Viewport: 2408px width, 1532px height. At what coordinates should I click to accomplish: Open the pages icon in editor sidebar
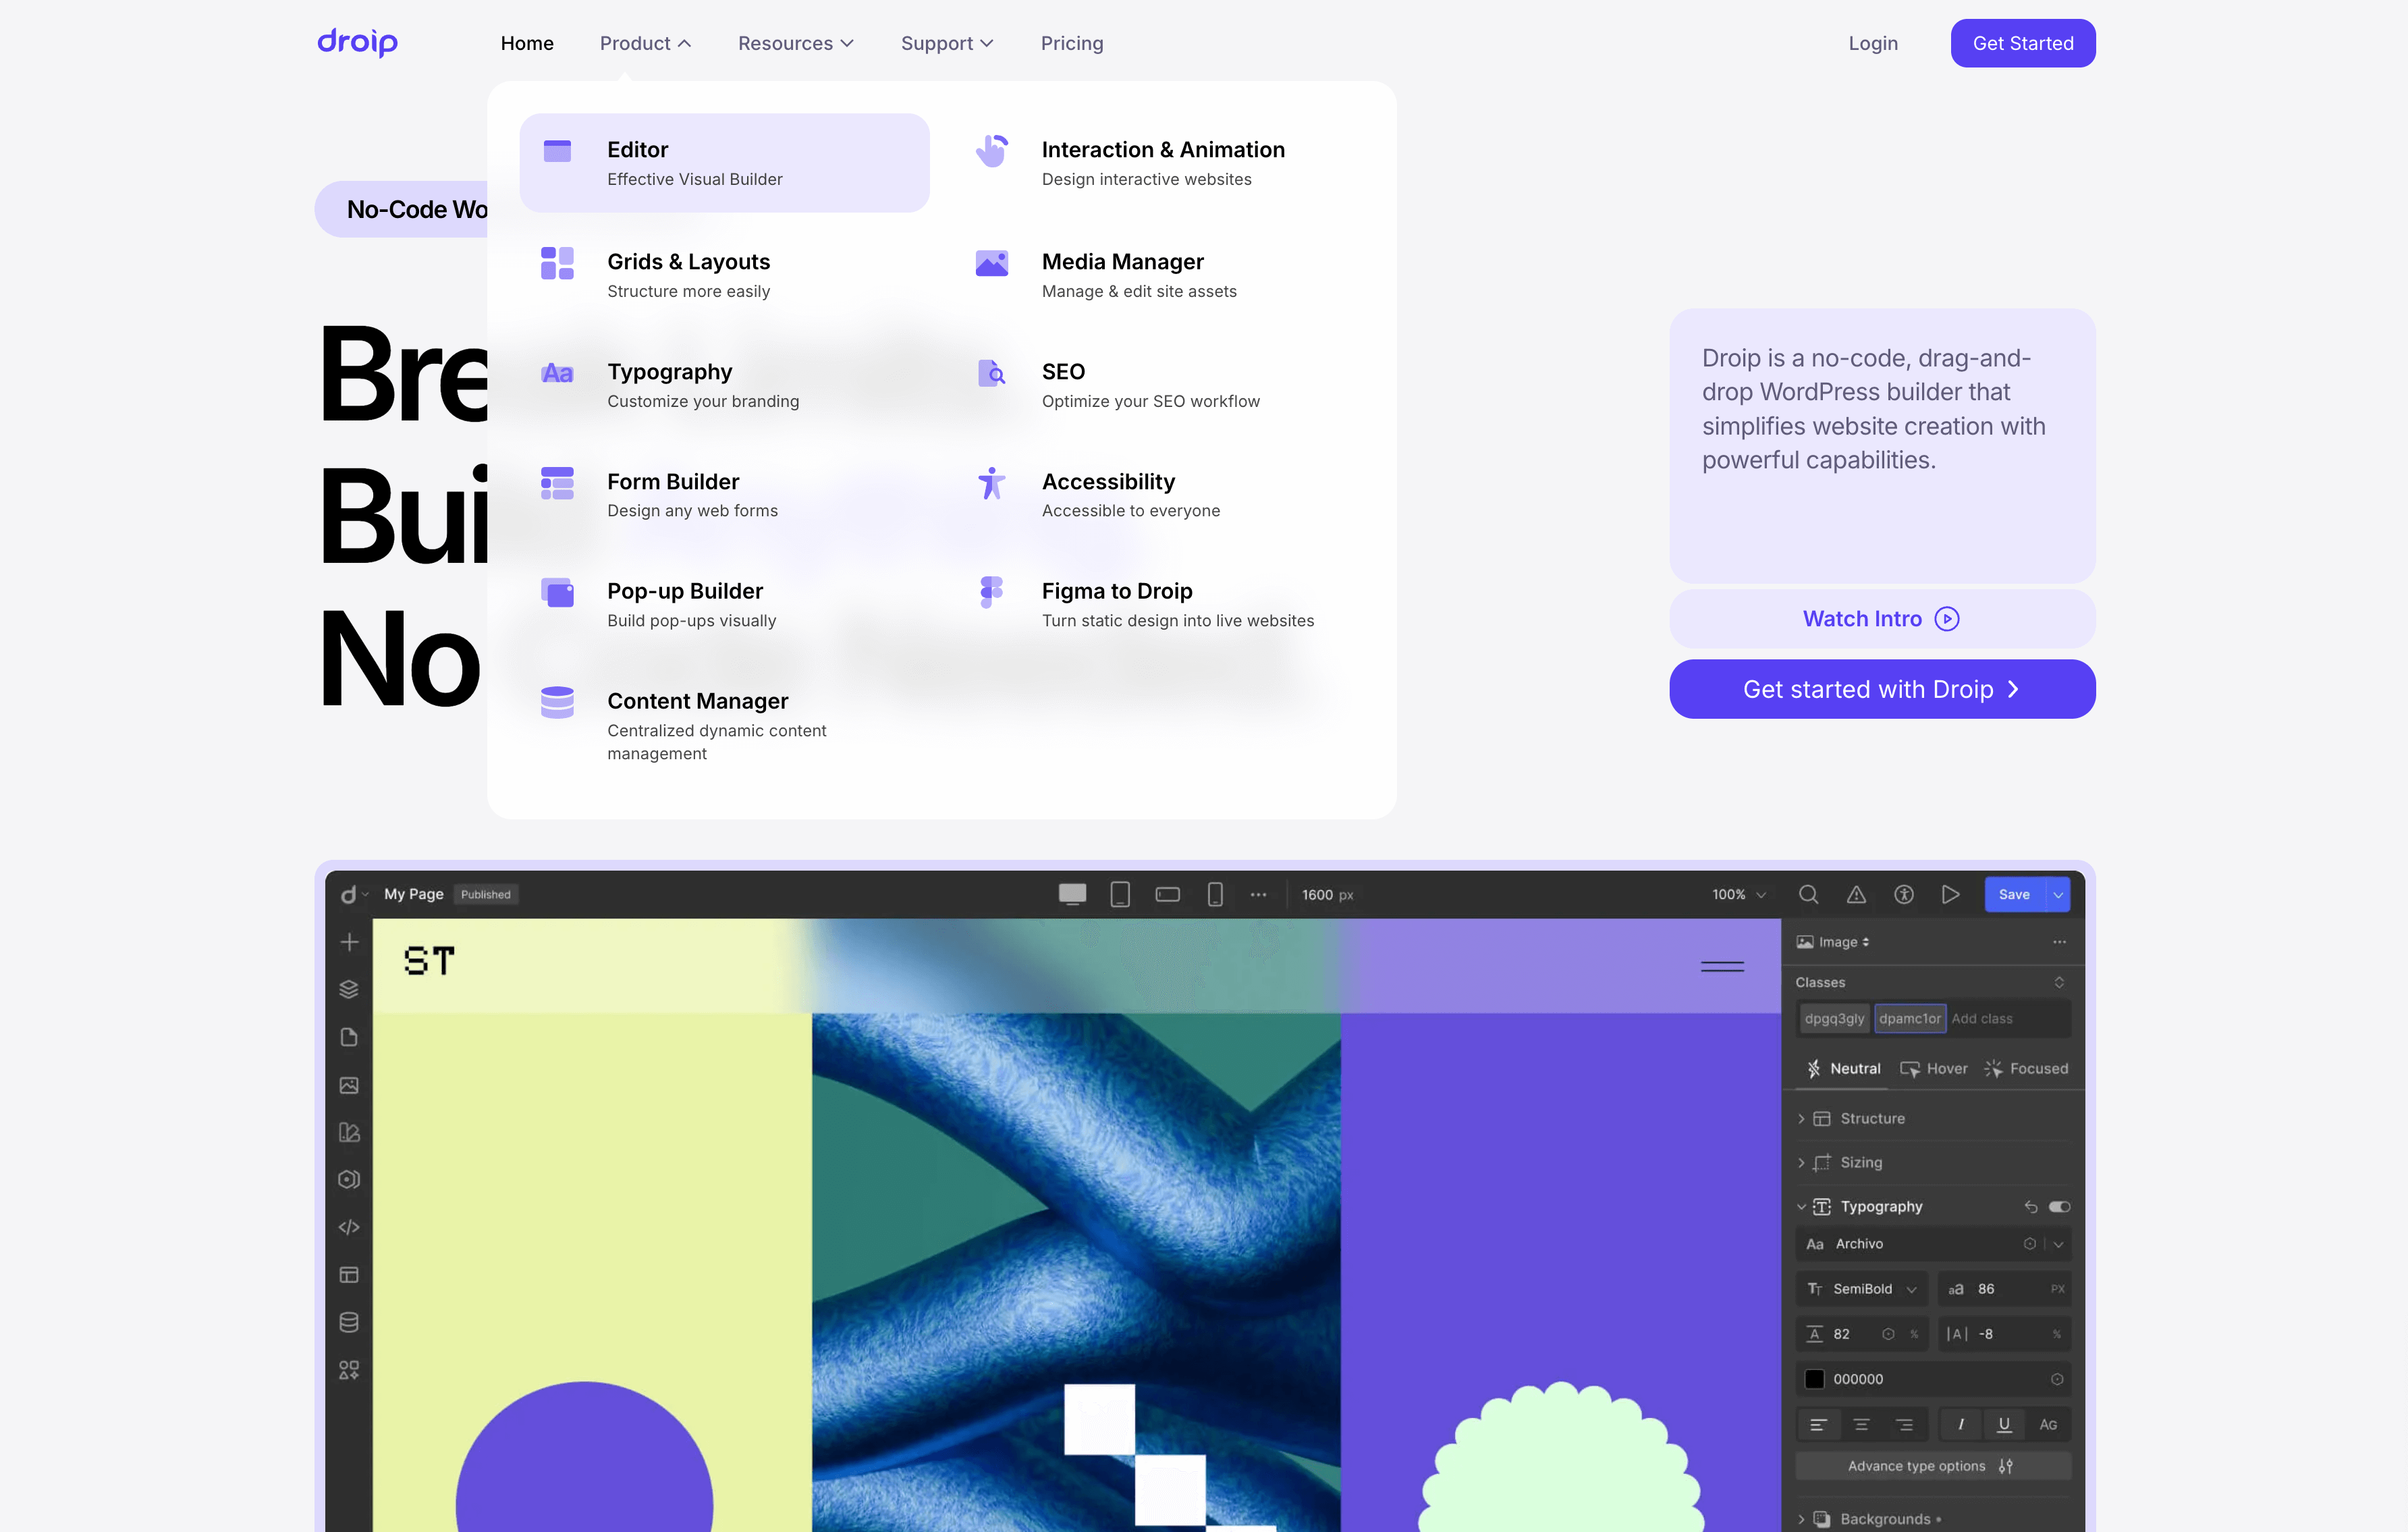click(349, 1037)
